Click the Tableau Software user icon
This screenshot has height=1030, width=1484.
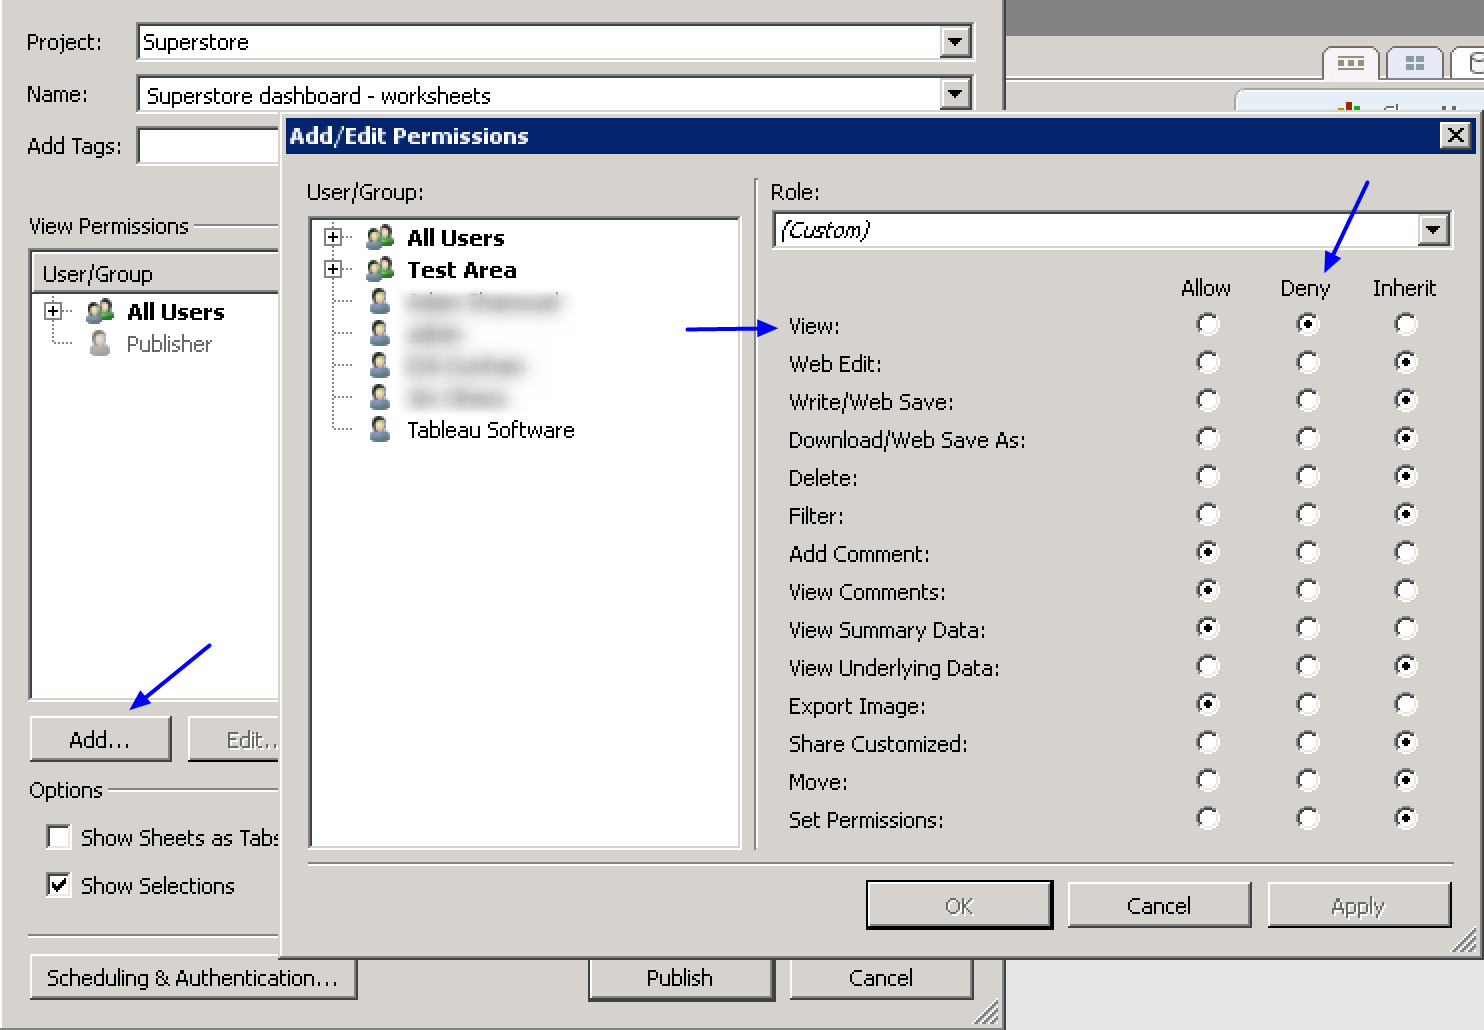coord(380,430)
